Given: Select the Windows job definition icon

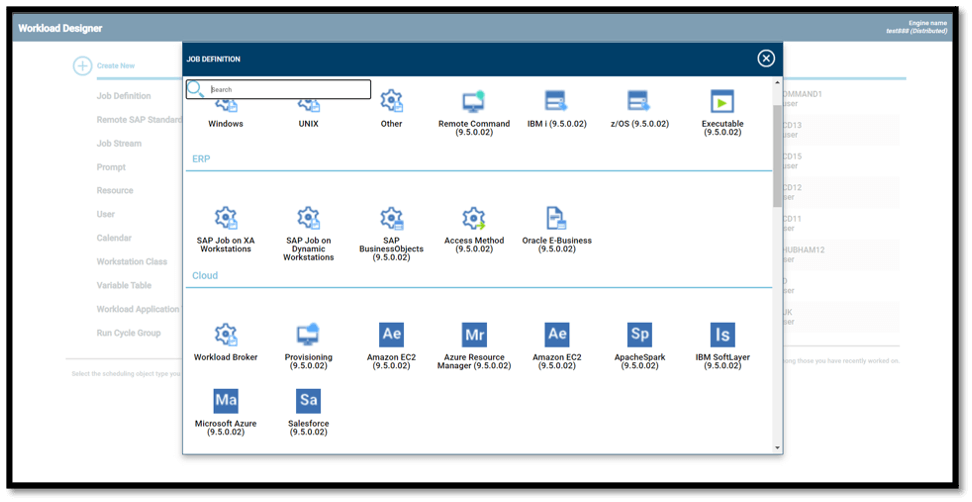Looking at the screenshot, I should pos(226,107).
